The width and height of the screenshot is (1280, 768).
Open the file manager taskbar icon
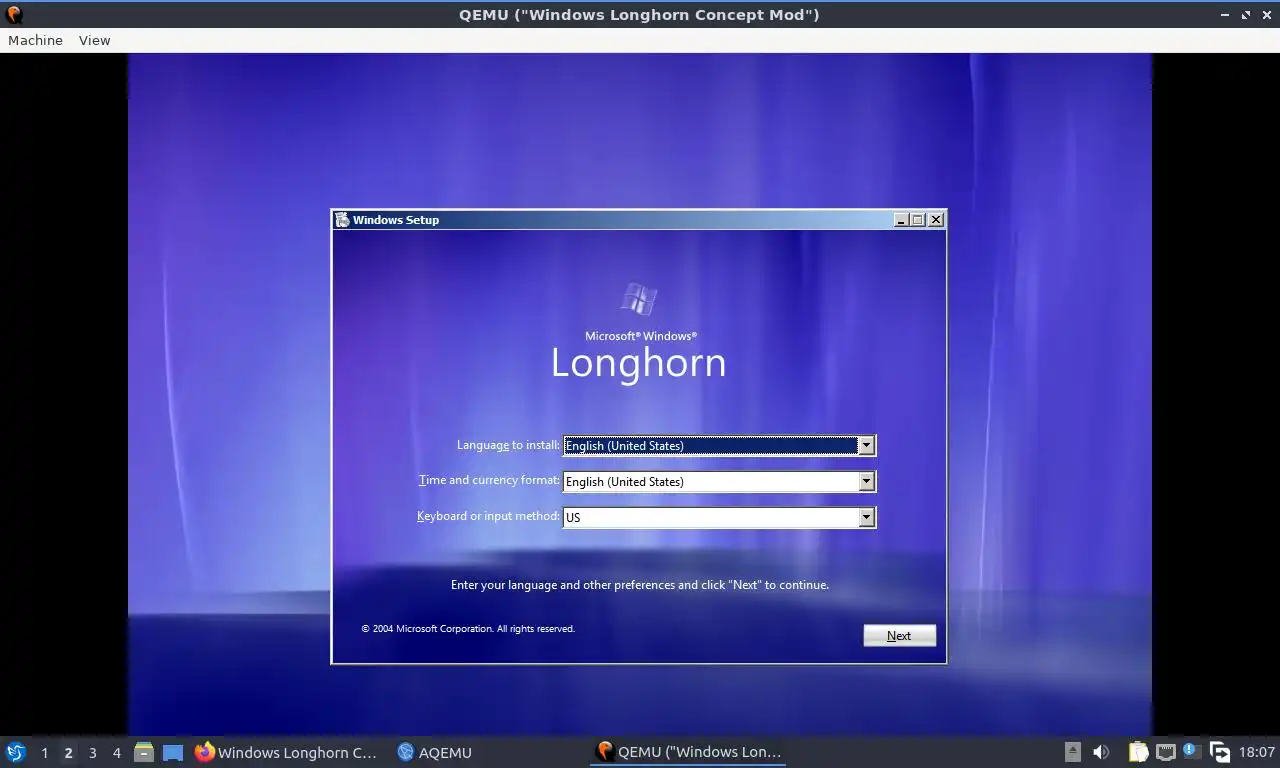click(144, 752)
